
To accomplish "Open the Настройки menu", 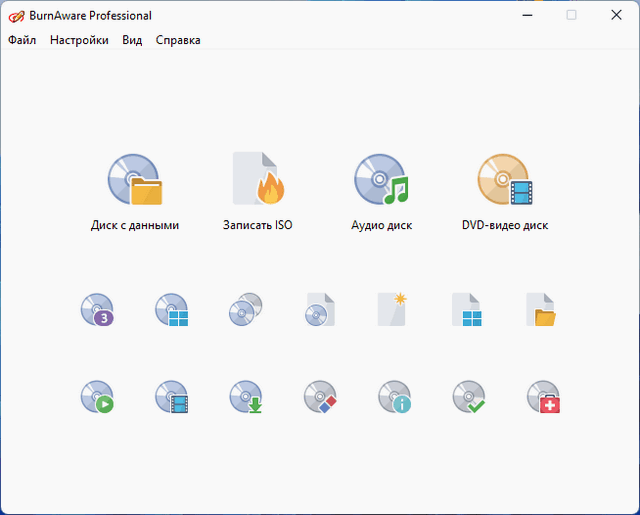I will point(79,40).
